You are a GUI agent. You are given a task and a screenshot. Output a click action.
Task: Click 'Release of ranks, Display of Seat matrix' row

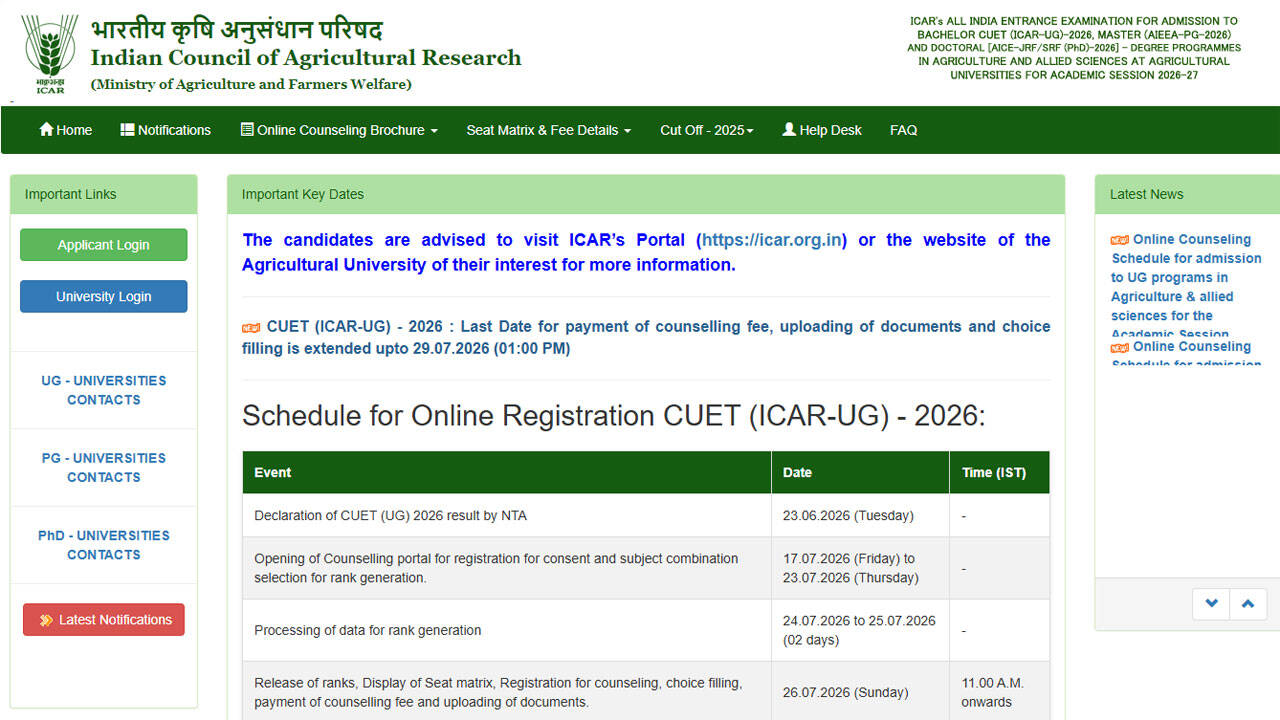coord(498,692)
